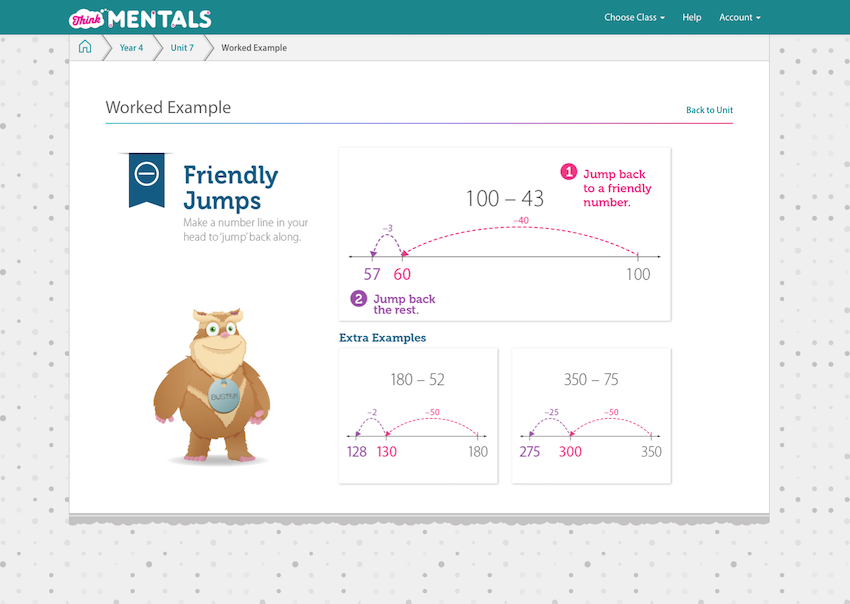Viewport: 850px width, 604px height.
Task: Go to Year 4 breadcrumb
Action: click(131, 48)
